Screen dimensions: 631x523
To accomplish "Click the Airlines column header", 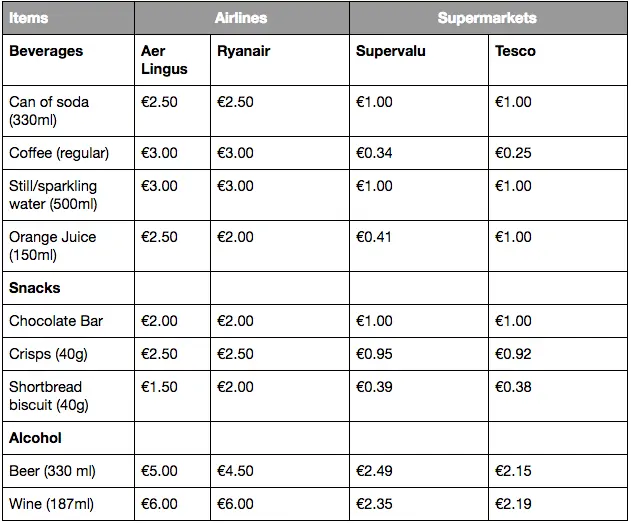I will click(x=241, y=18).
